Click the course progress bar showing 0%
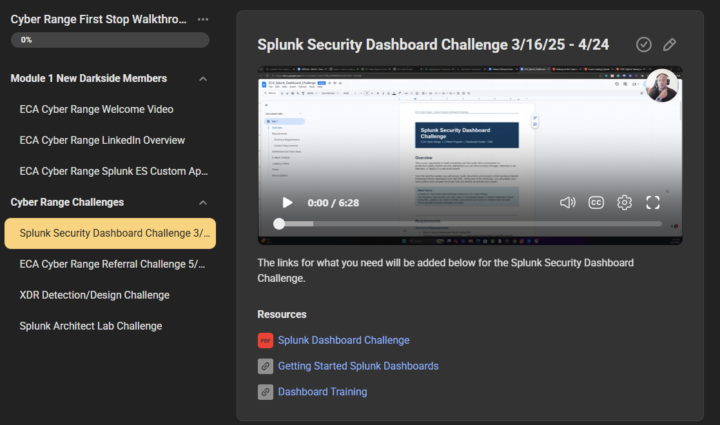 point(110,40)
